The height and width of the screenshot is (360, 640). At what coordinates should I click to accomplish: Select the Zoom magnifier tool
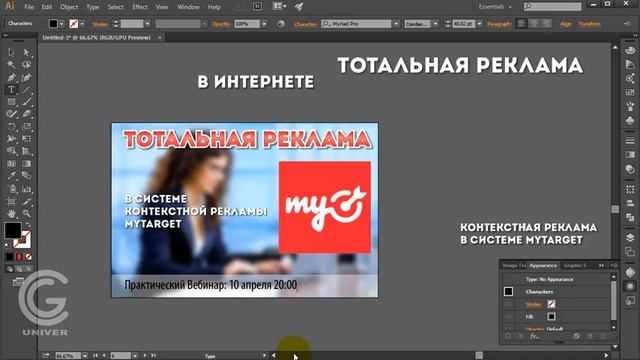27,213
